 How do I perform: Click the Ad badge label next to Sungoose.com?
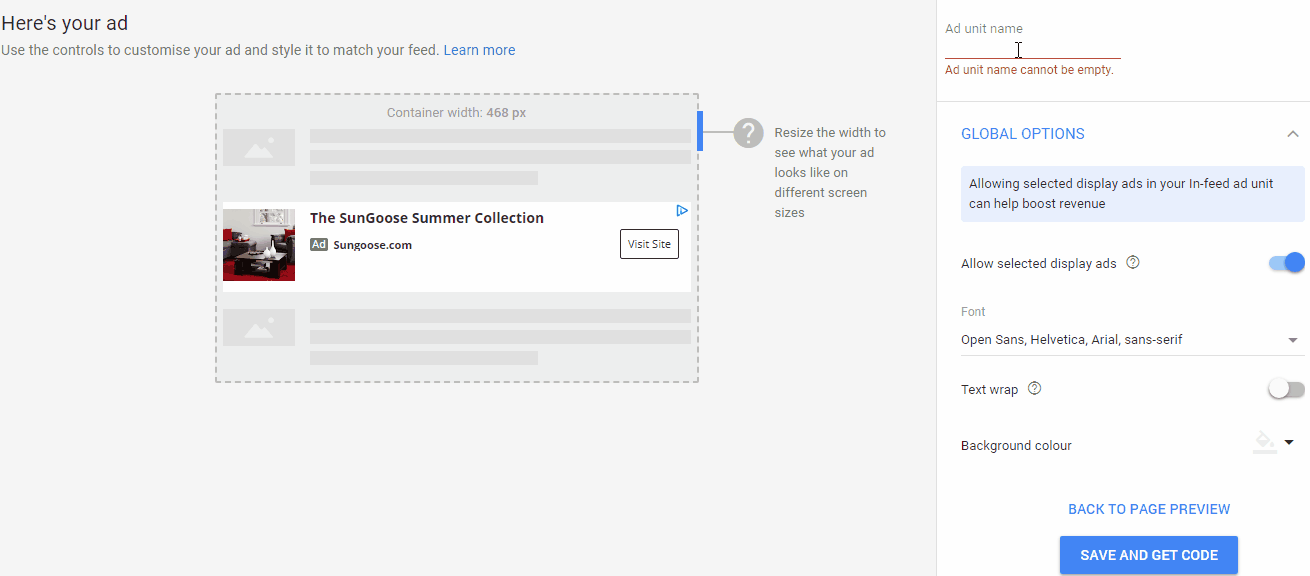click(319, 245)
